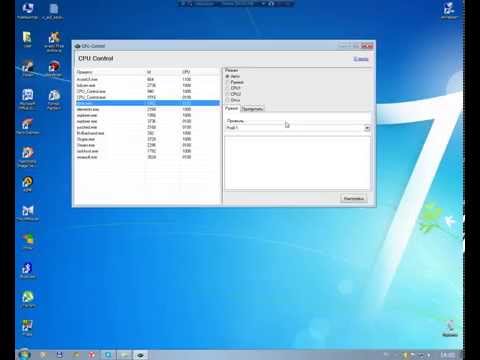The image size is (480, 360).
Task: Switch to the first tab below the mode options
Action: pos(231,108)
